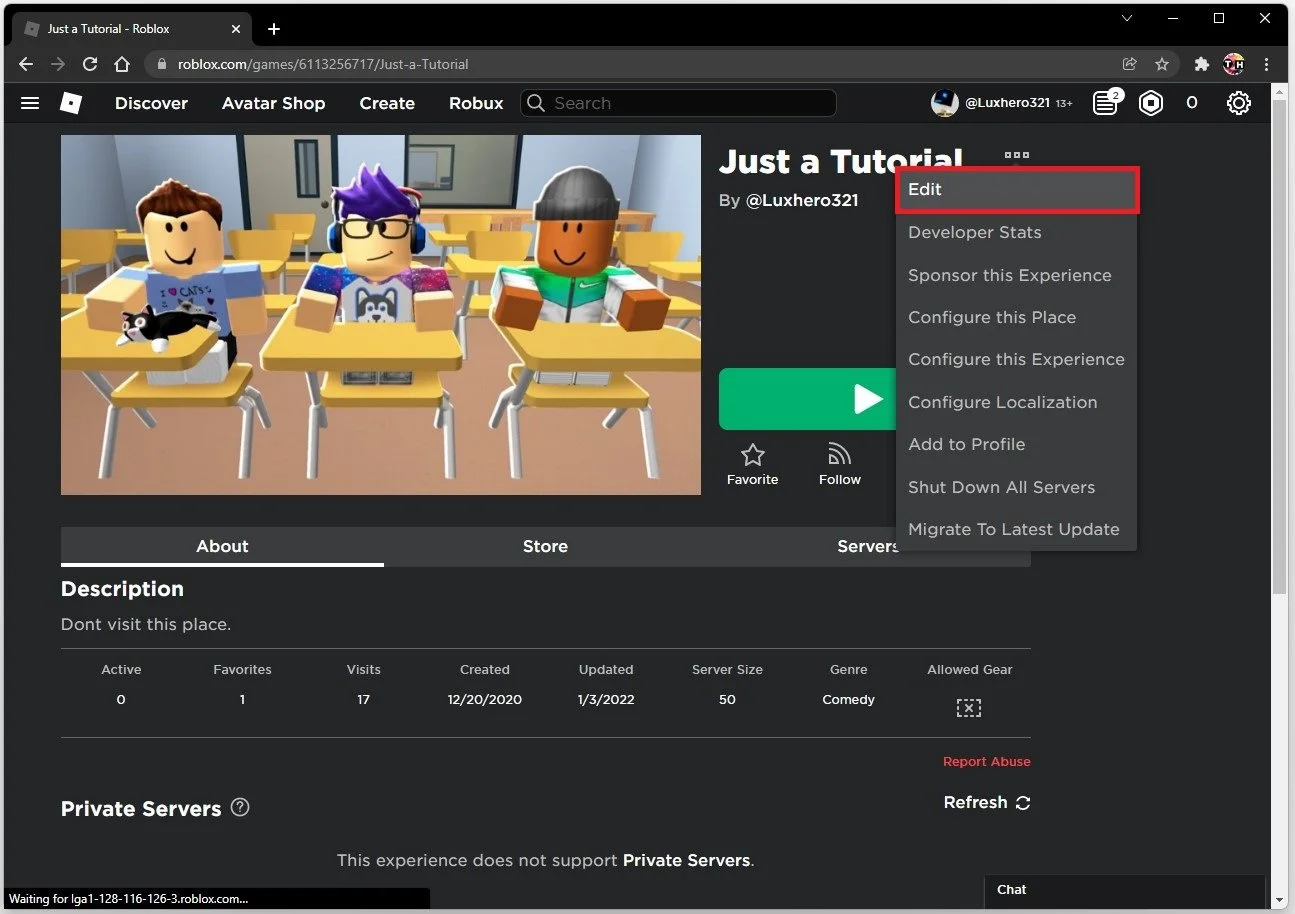The image size is (1295, 914).
Task: Refresh private servers with the refresh icon
Action: click(1022, 802)
